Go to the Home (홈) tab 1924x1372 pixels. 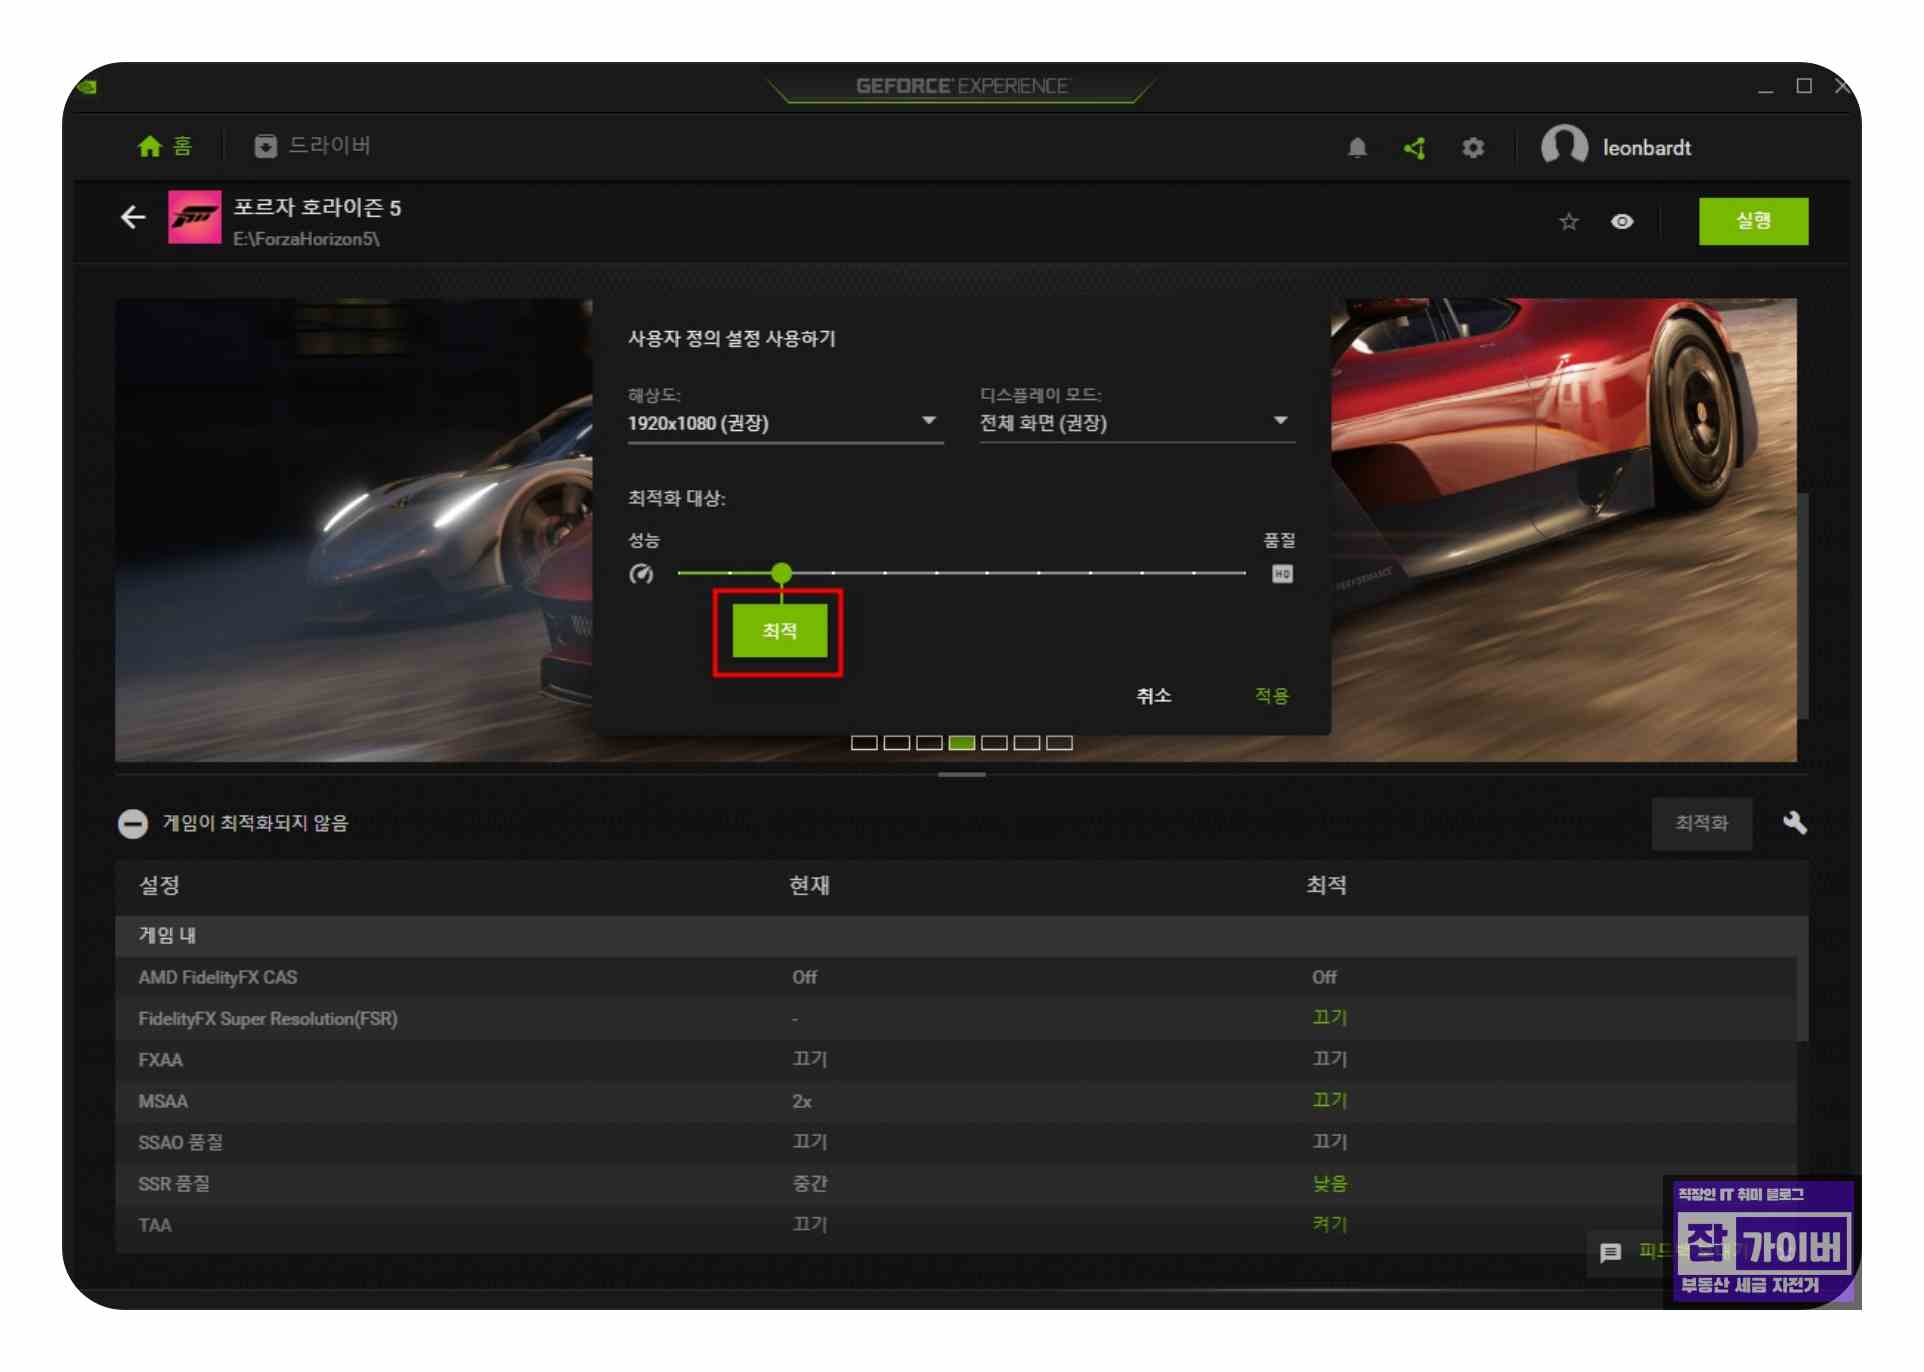pyautogui.click(x=165, y=146)
